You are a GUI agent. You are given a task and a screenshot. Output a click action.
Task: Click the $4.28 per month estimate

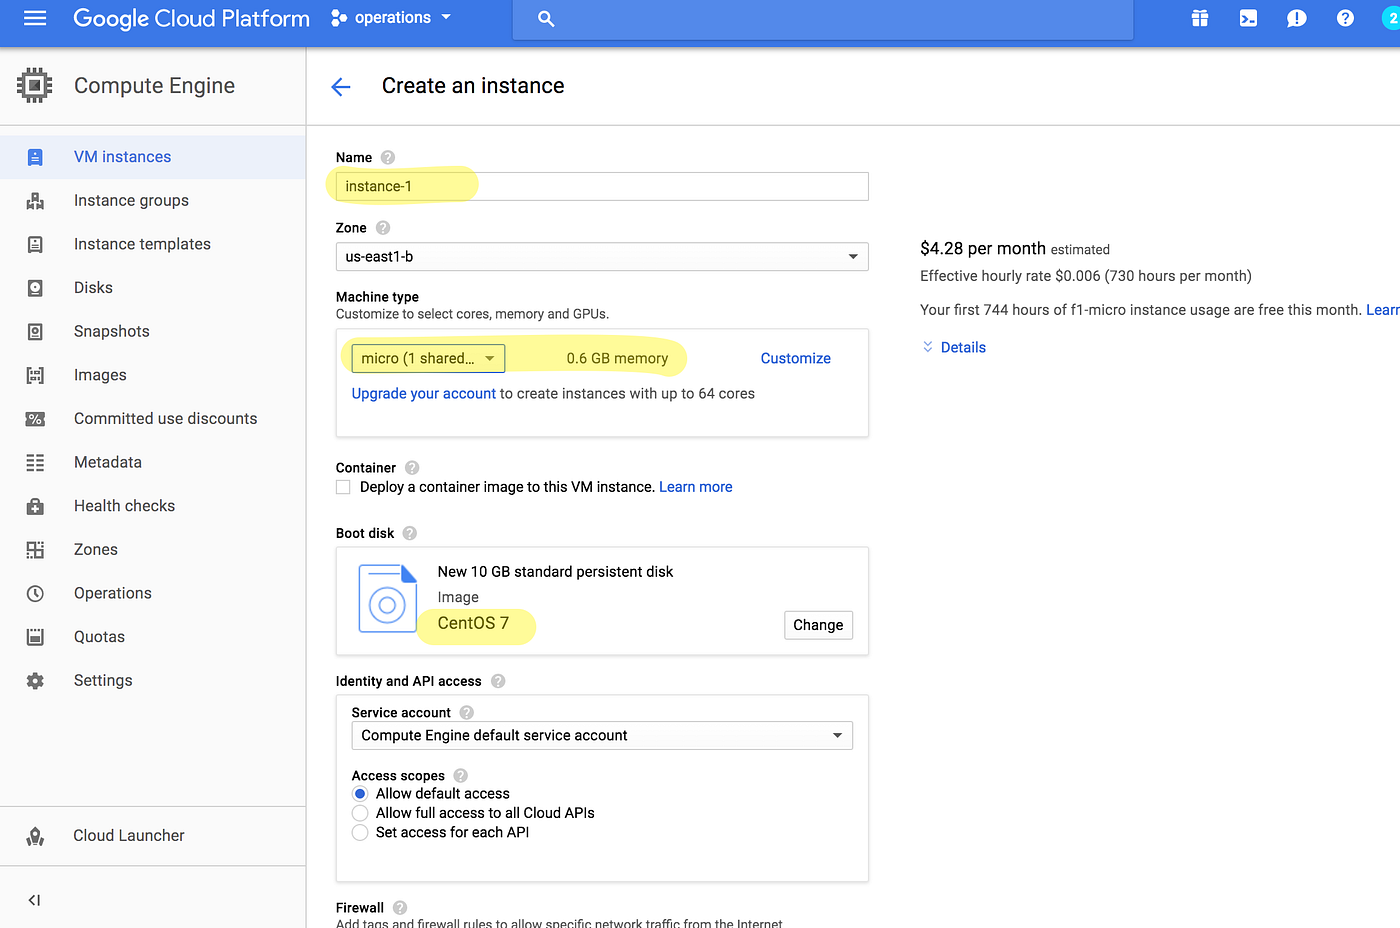(x=983, y=249)
